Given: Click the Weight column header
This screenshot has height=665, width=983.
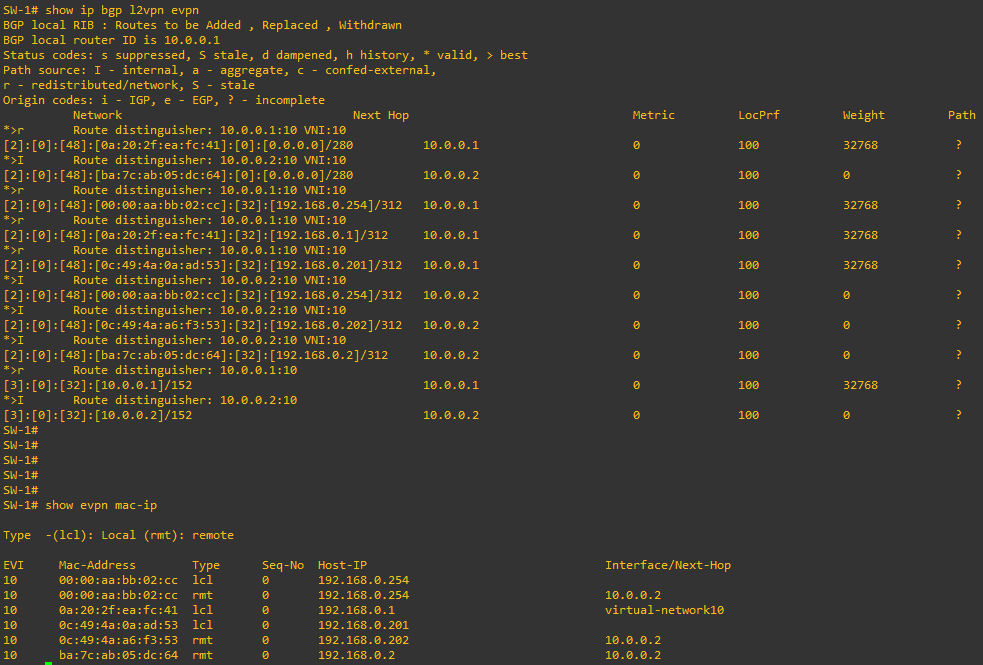Looking at the screenshot, I should 863,115.
